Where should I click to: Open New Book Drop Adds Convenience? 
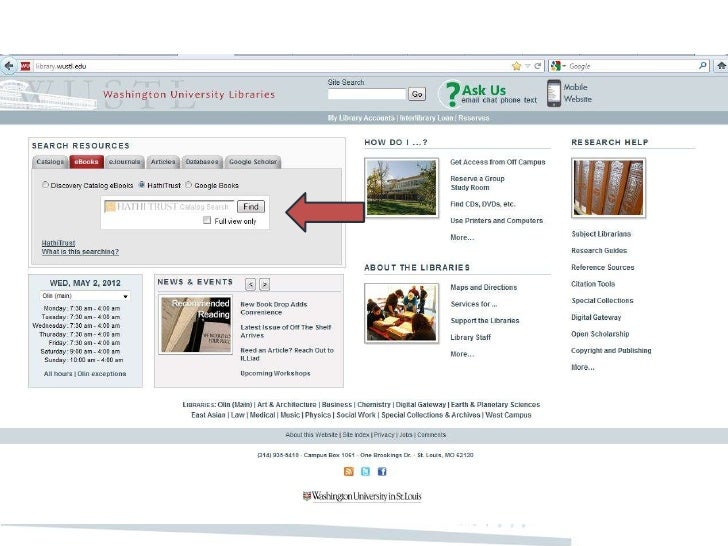[274, 308]
